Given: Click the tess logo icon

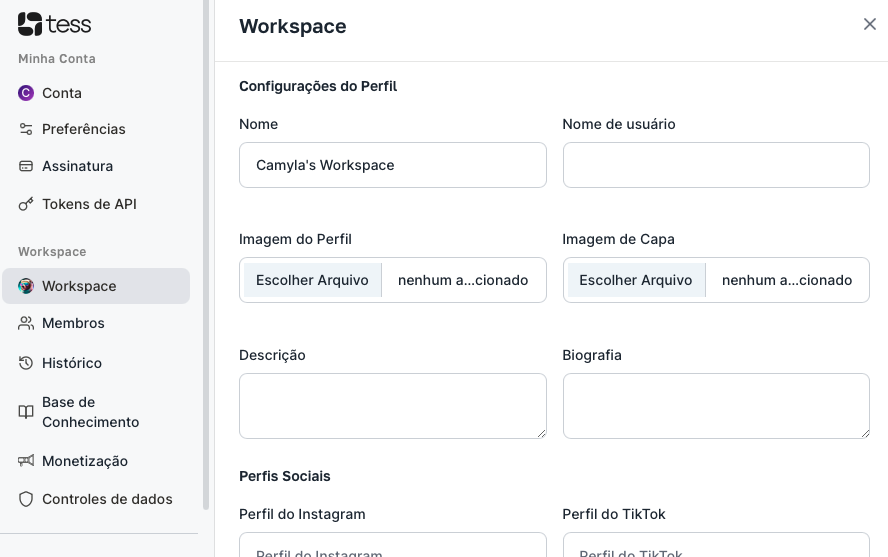Looking at the screenshot, I should point(29,24).
